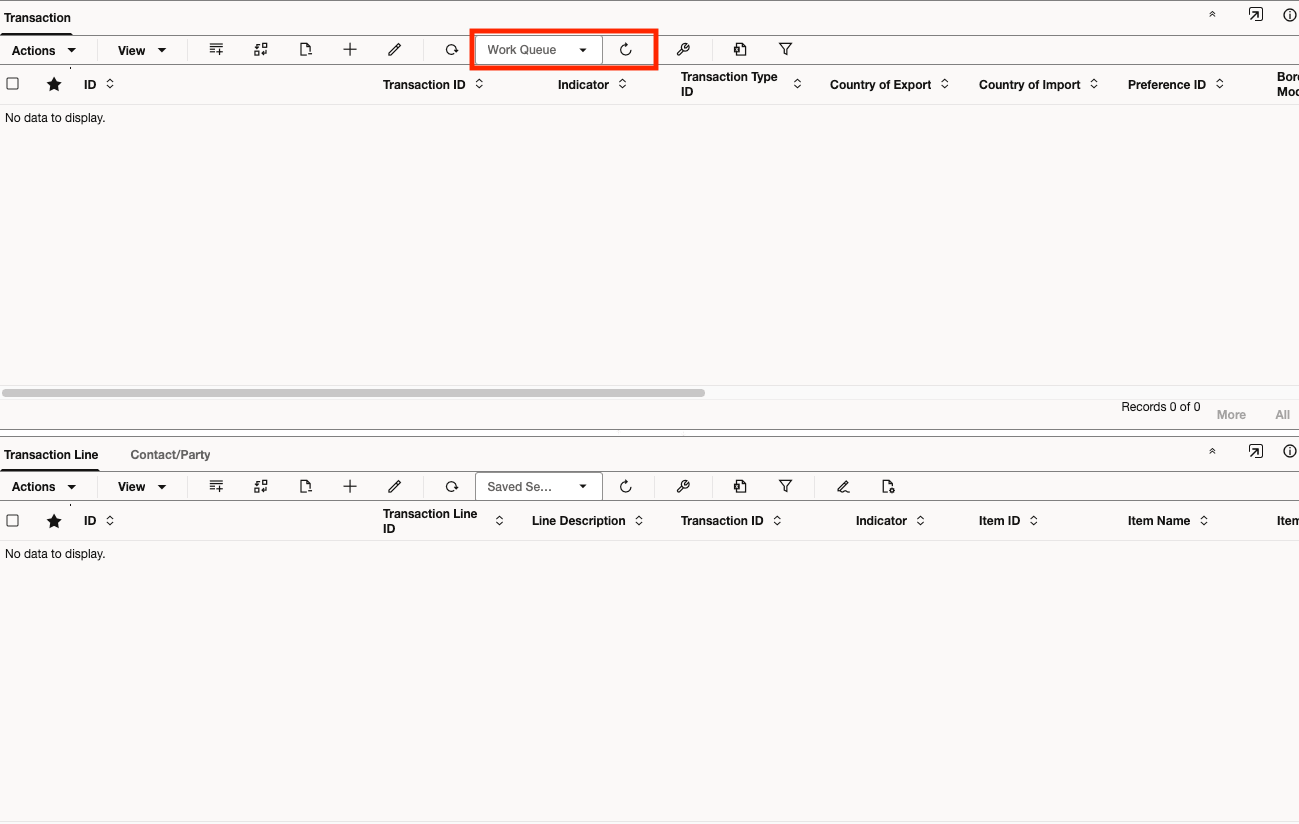1299x824 pixels.
Task: Click the Edit pencil icon in Transaction Line toolbar
Action: coord(395,486)
